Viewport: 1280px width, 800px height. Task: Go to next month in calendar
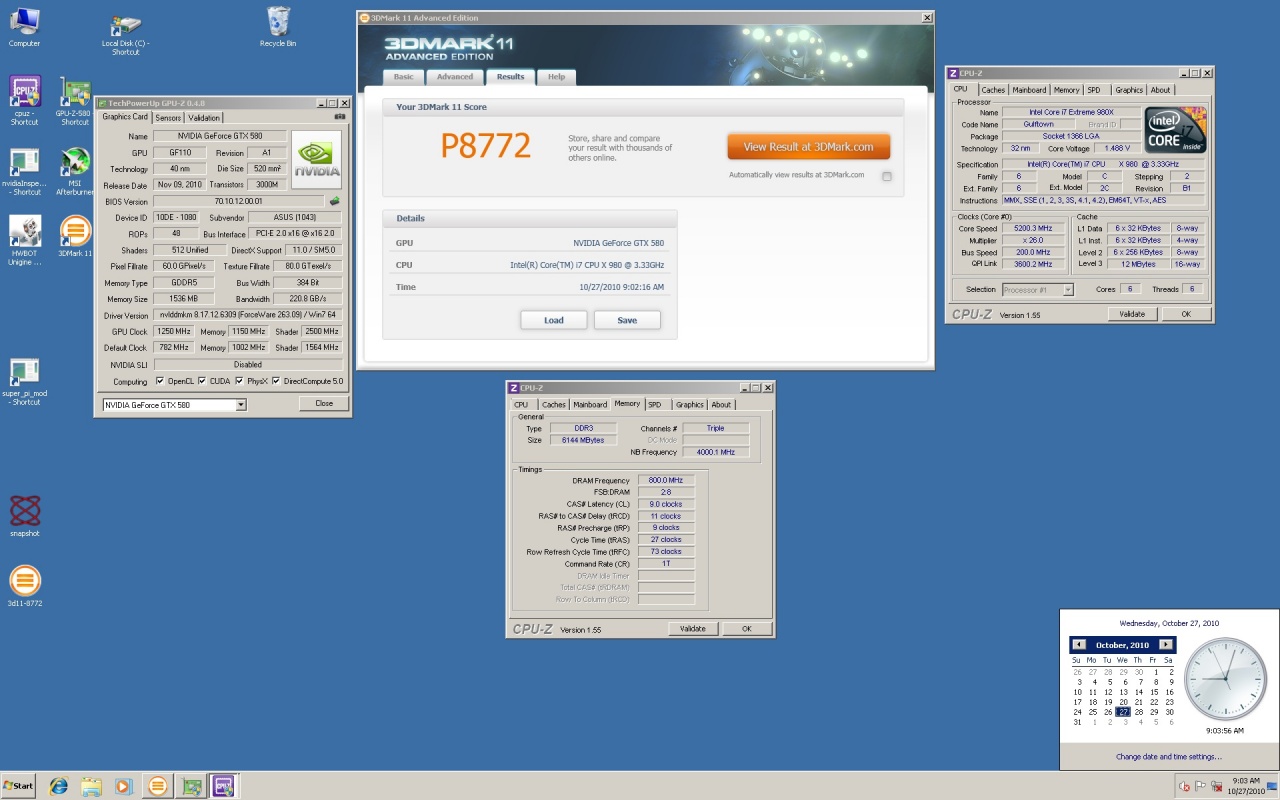point(1166,645)
